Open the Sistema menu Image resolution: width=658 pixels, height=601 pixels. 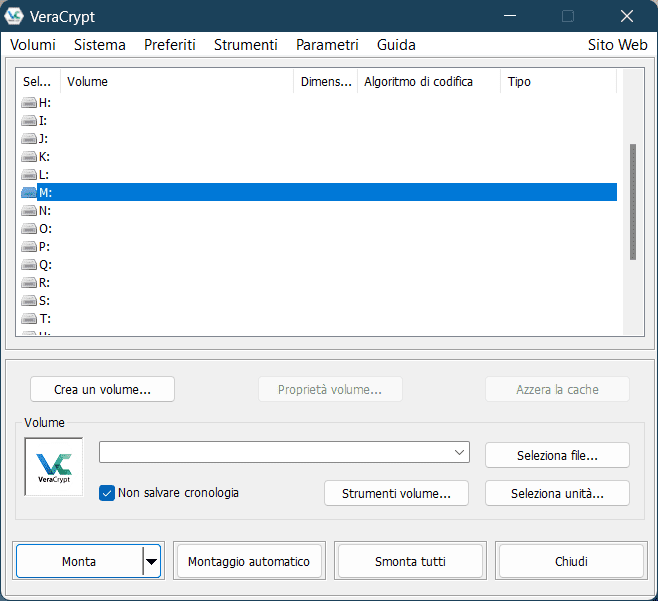(99, 45)
